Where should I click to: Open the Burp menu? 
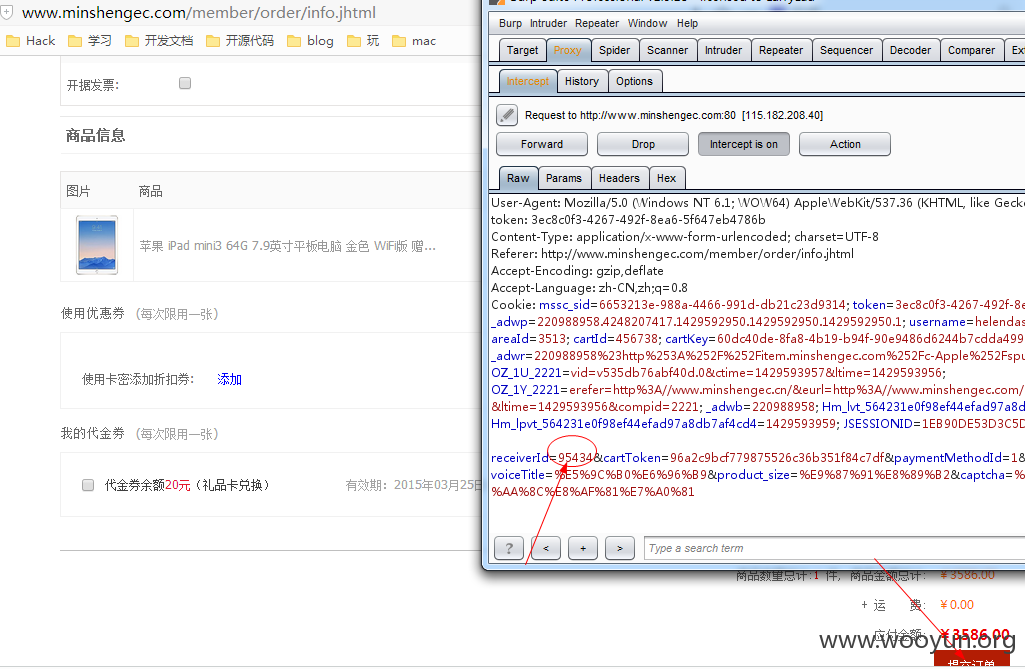coord(511,24)
